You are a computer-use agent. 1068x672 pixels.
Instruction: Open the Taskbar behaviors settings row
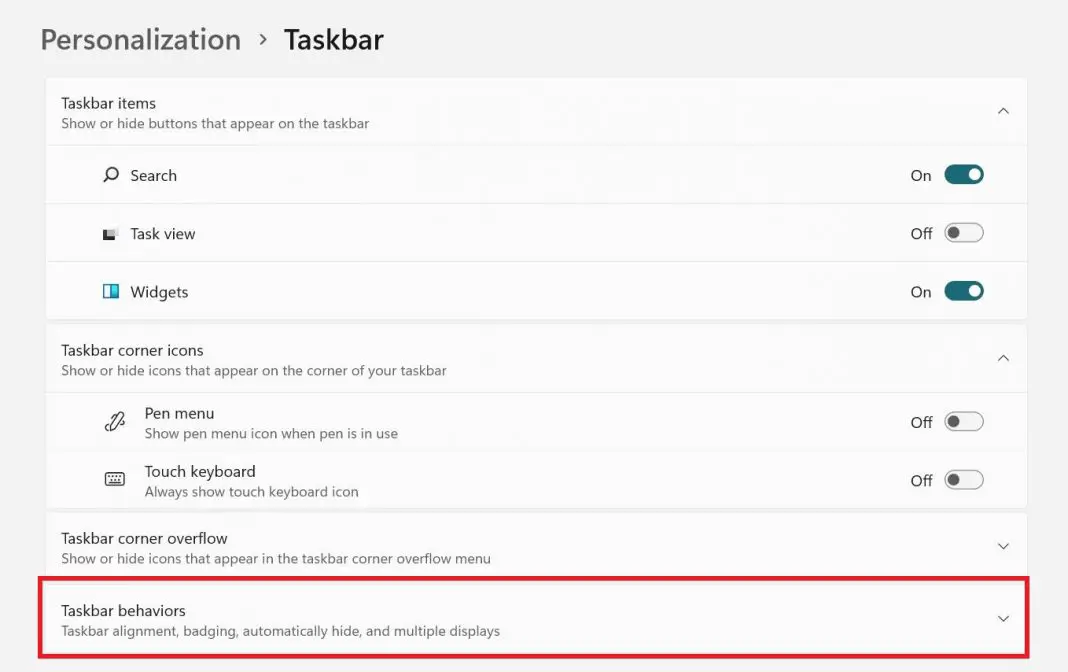tap(534, 618)
